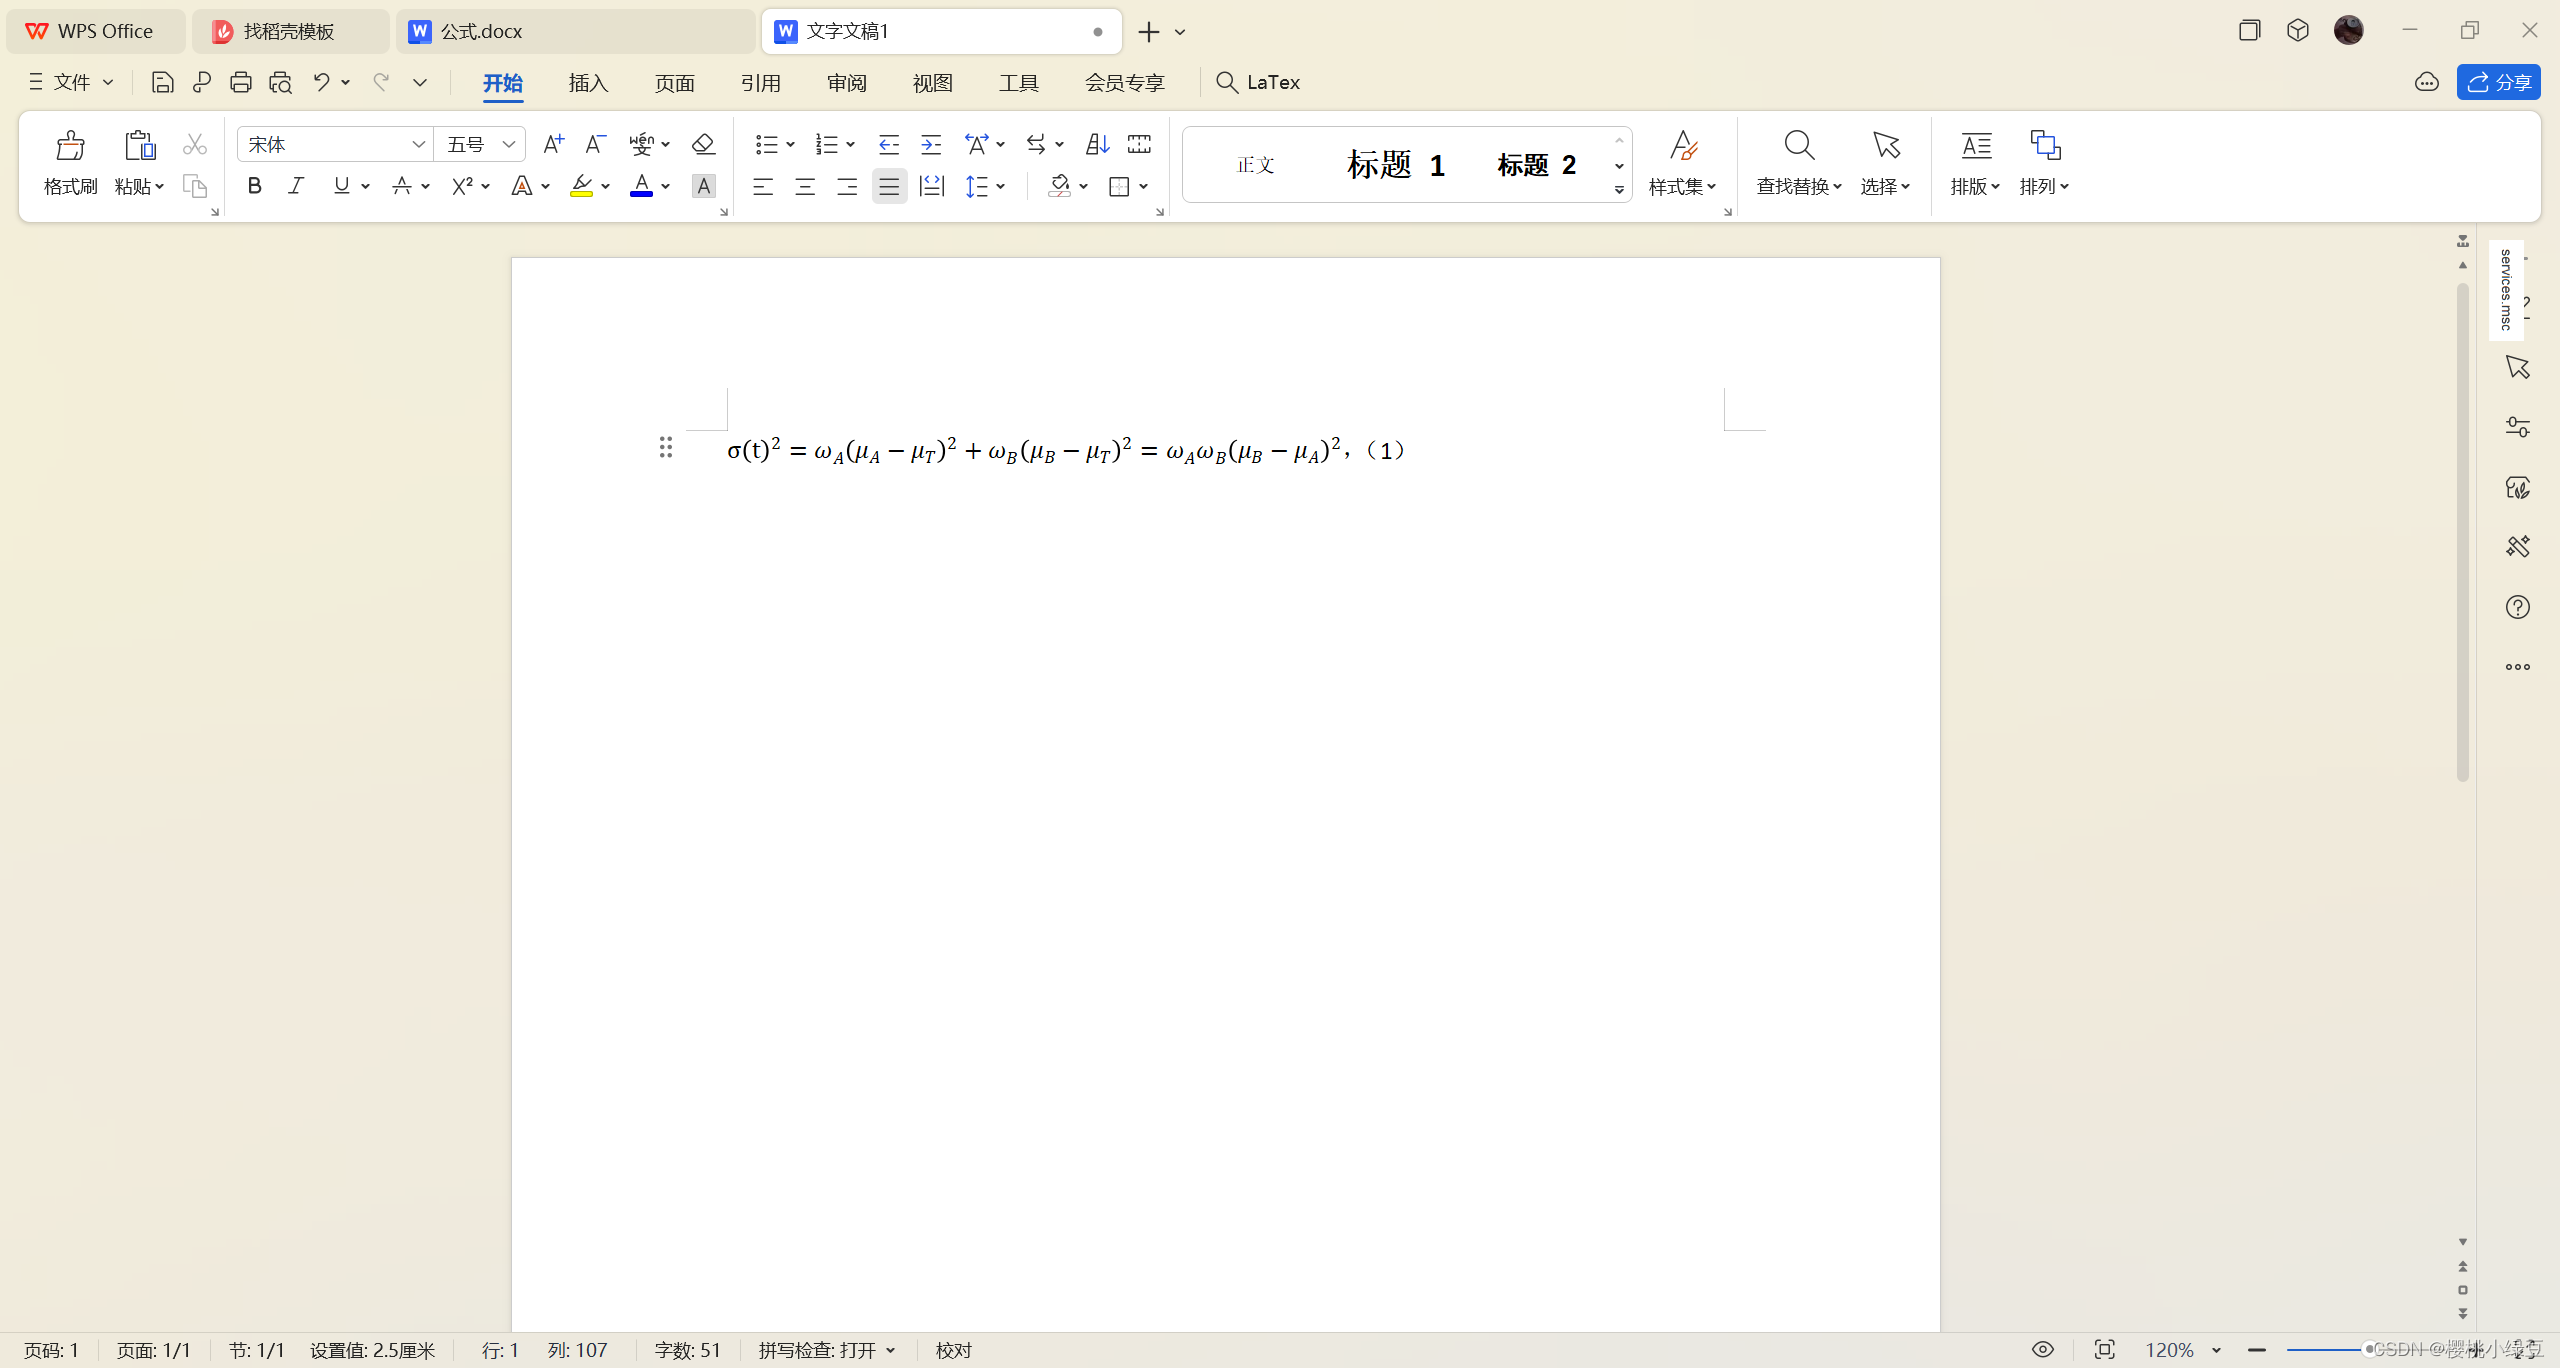Apply the 标题 1 heading style

pyautogui.click(x=1395, y=164)
